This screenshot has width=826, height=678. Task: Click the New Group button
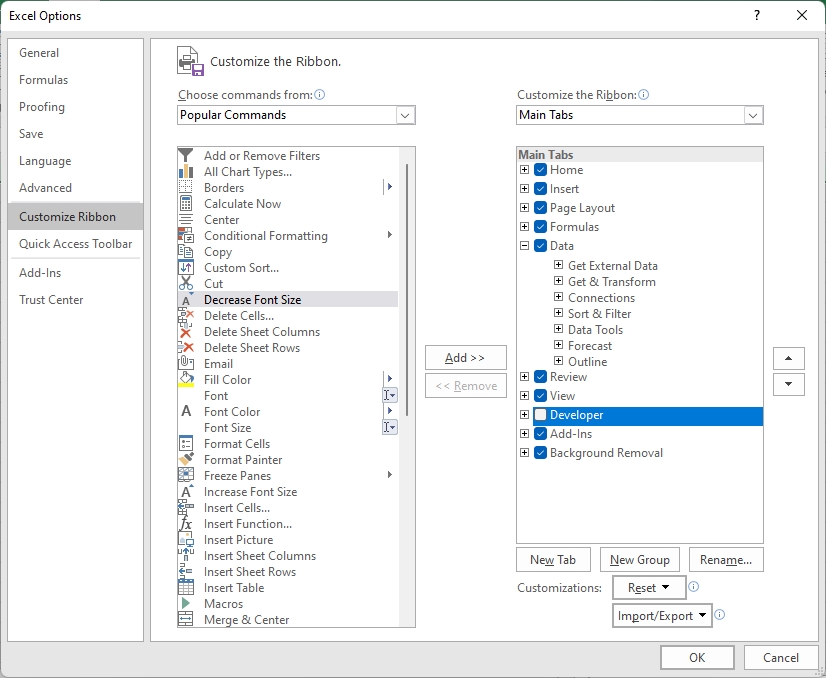640,559
